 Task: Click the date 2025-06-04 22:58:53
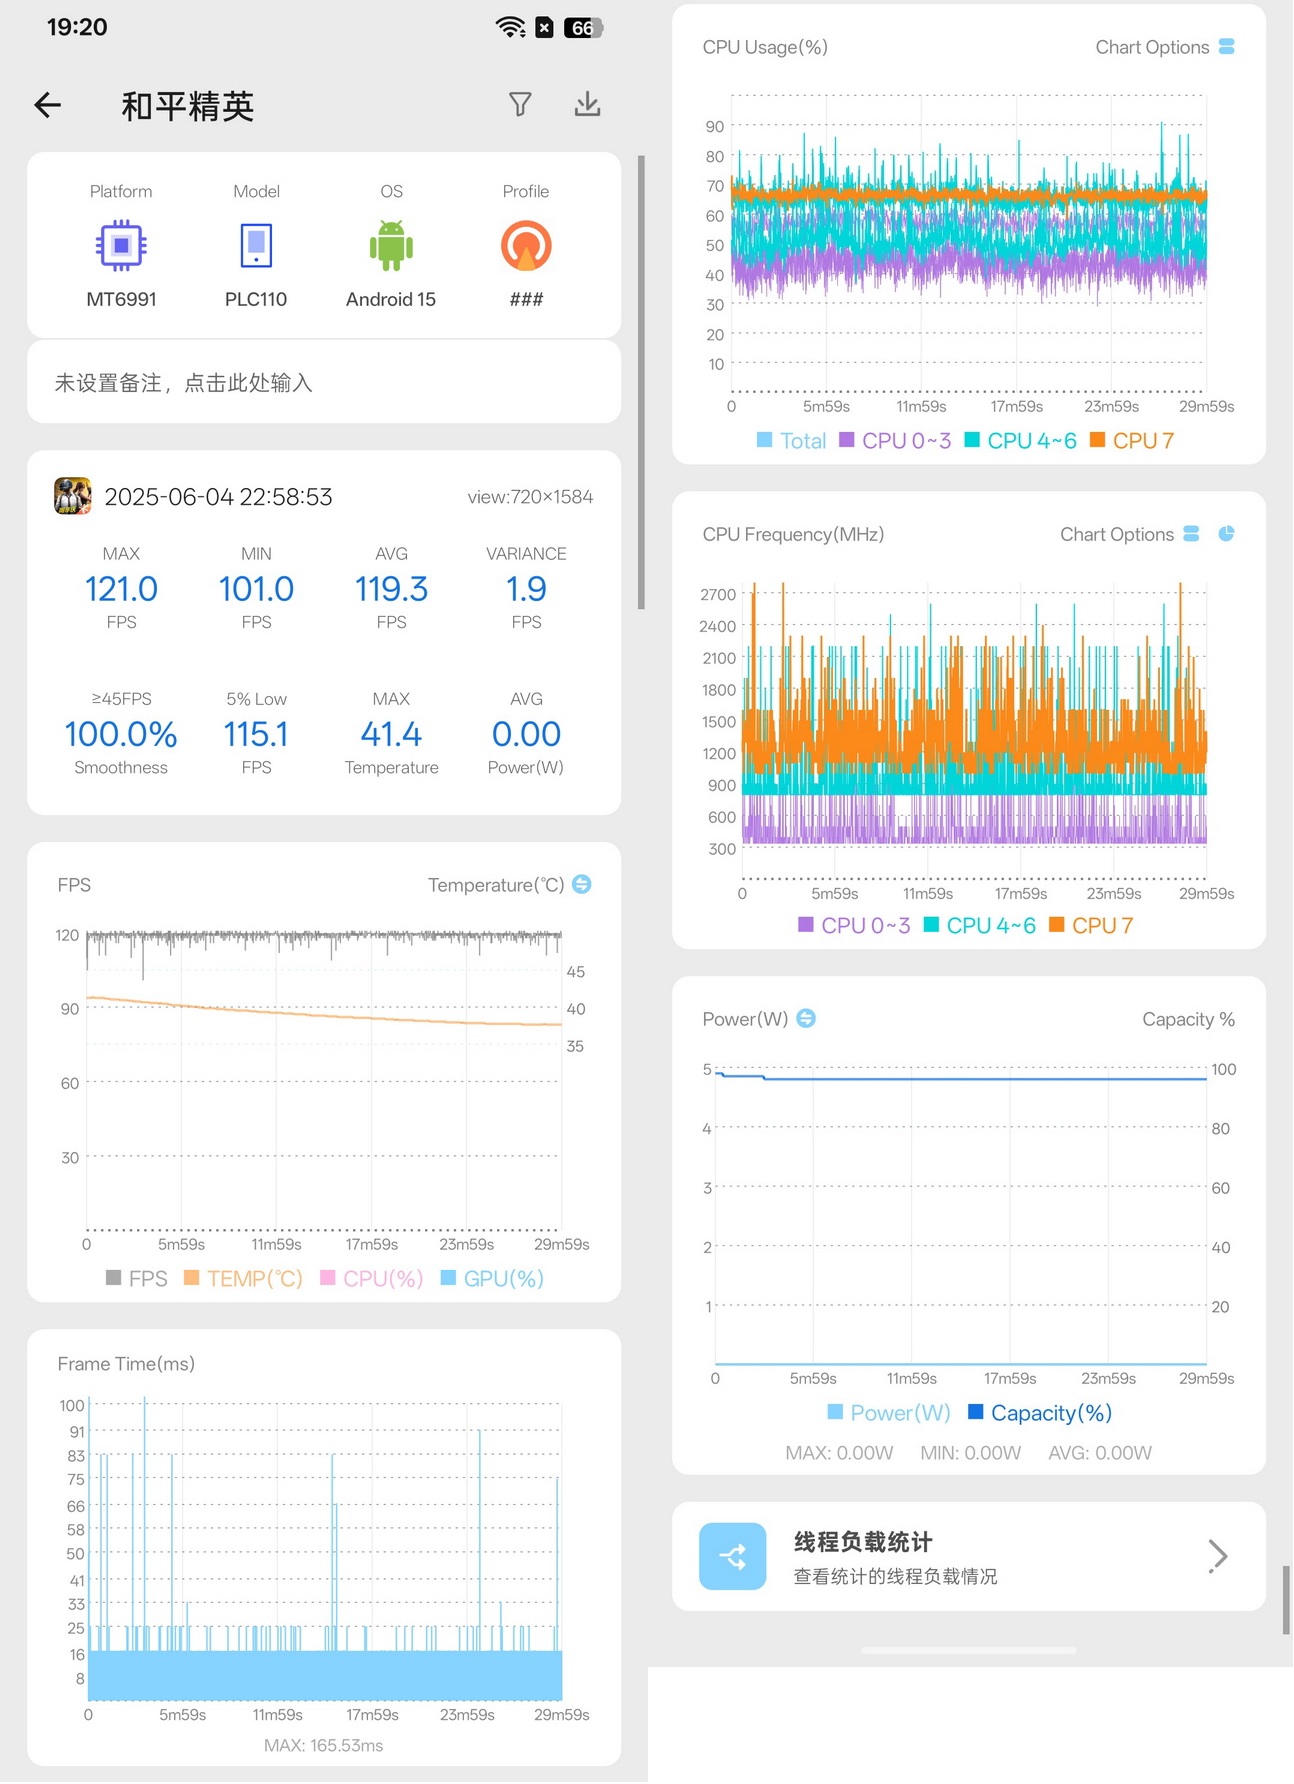218,497
